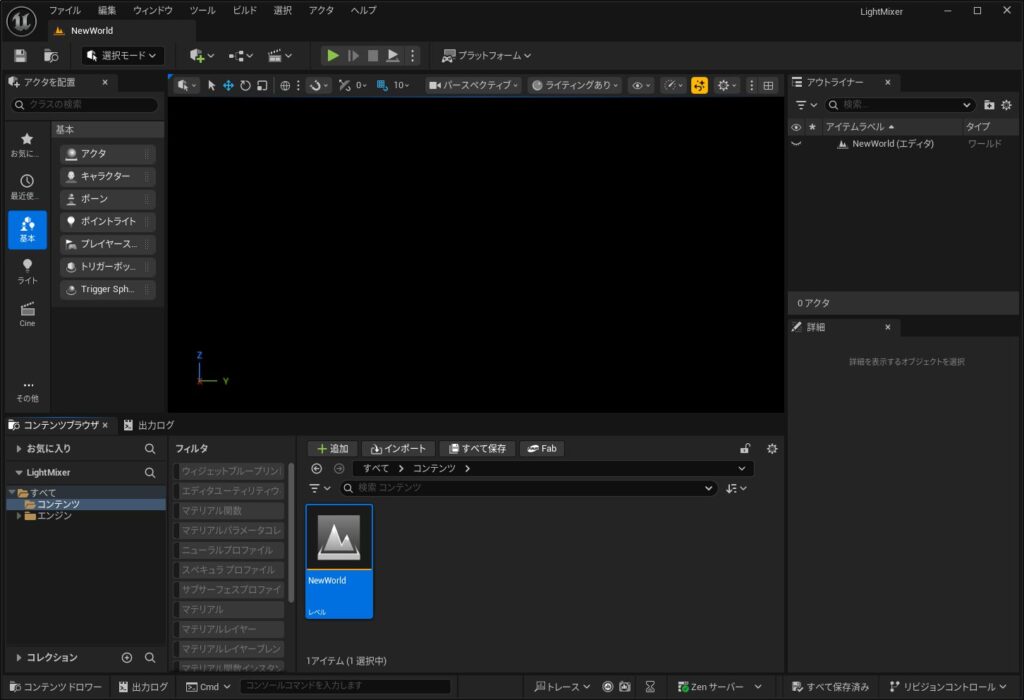Image resolution: width=1024 pixels, height=700 pixels.
Task: Open the ライティングあり view mode dropdown
Action: (575, 86)
